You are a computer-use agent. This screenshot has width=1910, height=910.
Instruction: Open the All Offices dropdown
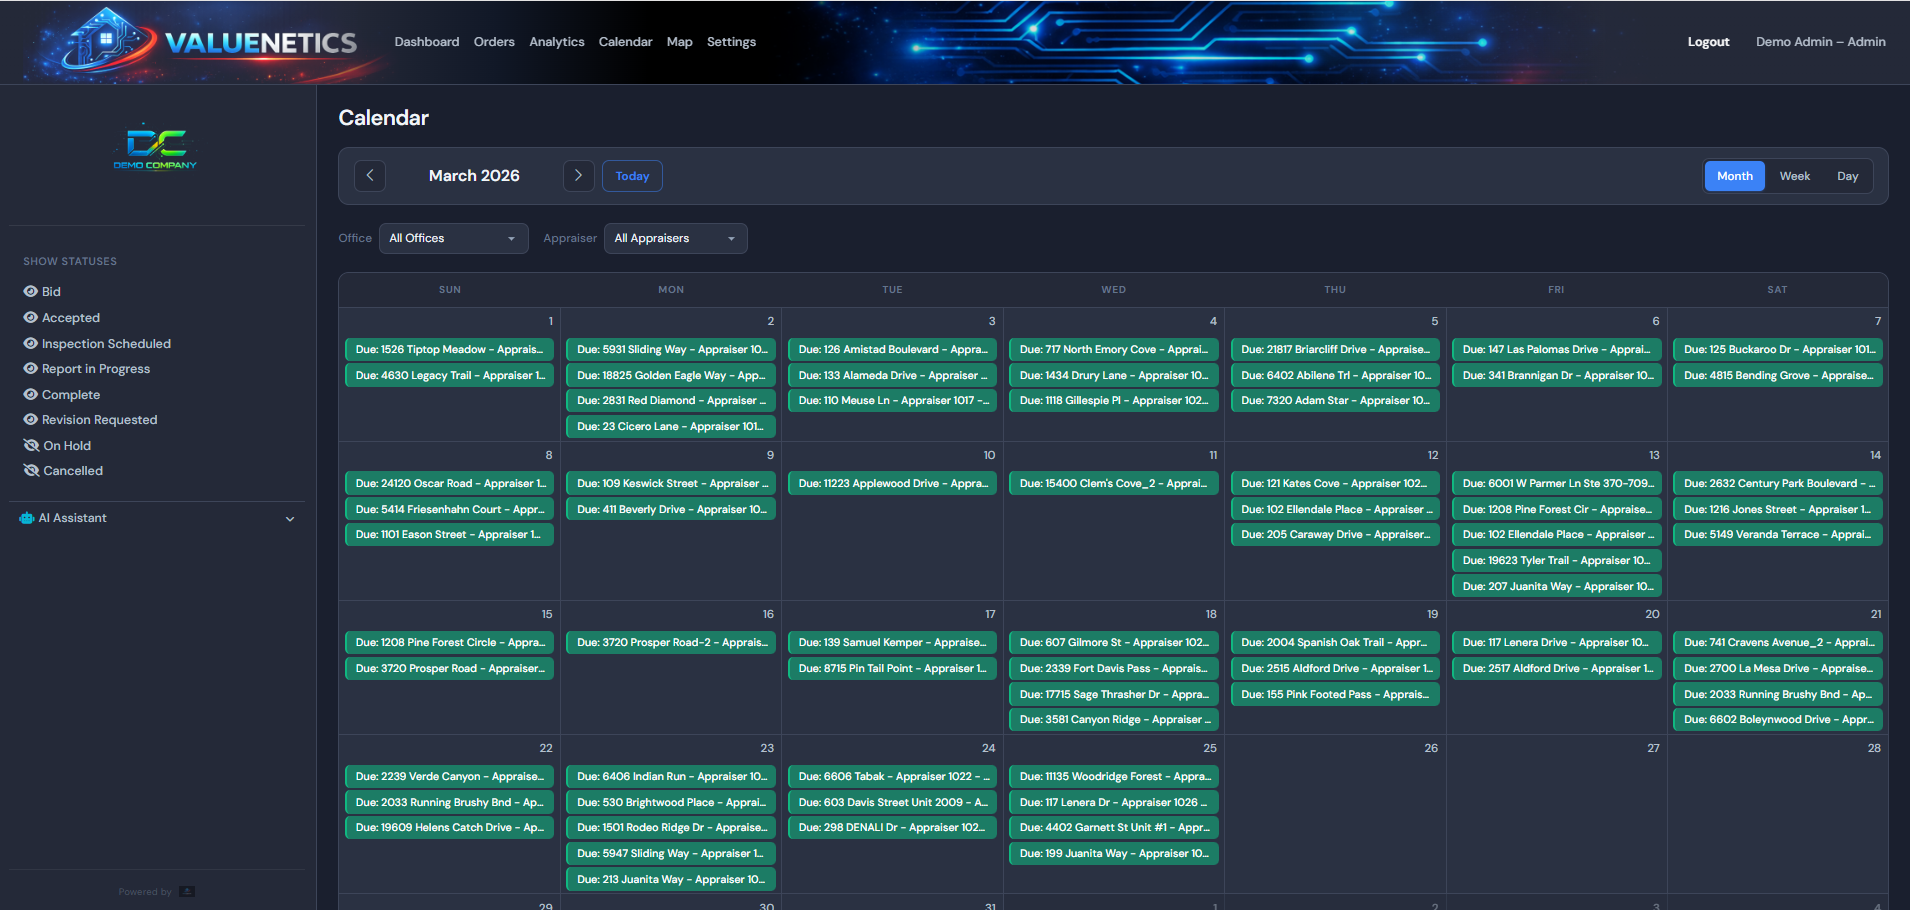point(453,238)
